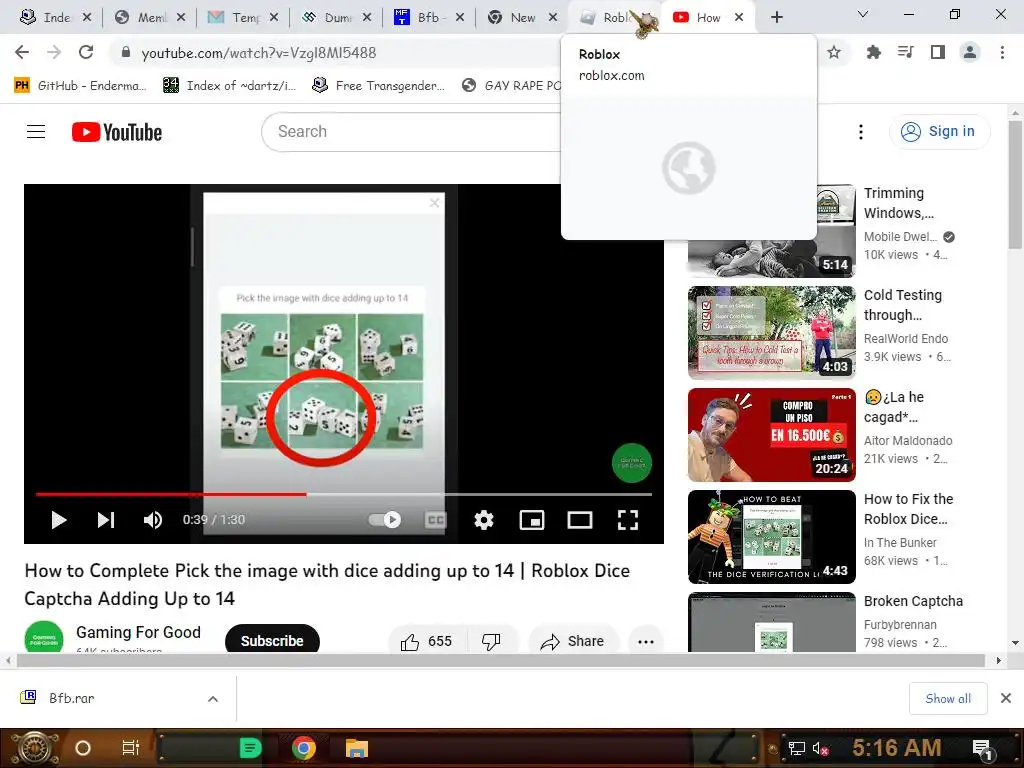Seek on the red video progress bar
Image resolution: width=1024 pixels, height=768 pixels.
(x=171, y=494)
